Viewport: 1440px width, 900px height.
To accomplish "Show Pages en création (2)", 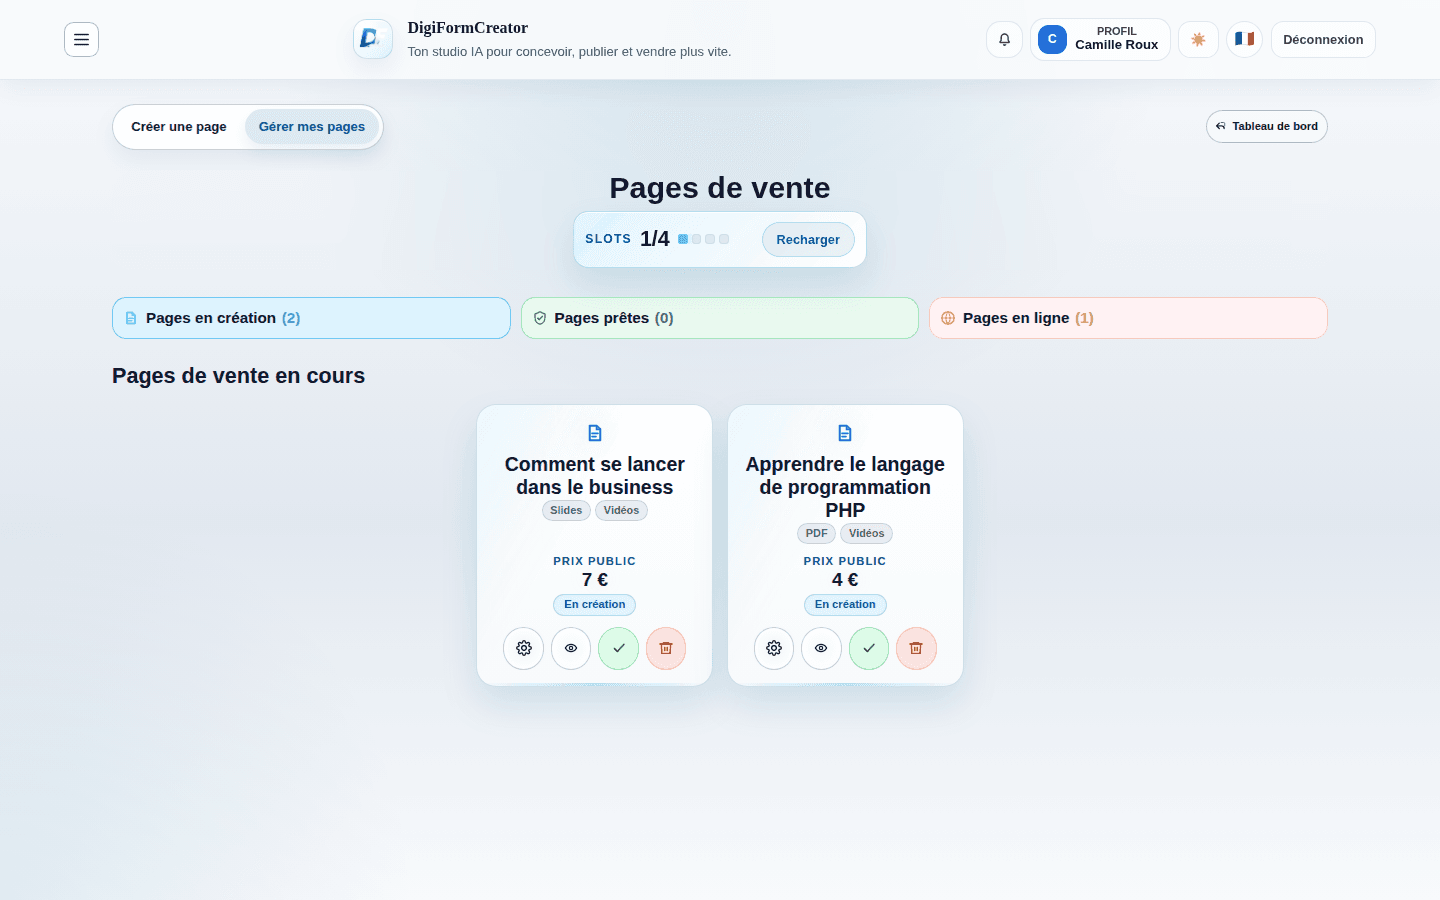I will pos(311,318).
